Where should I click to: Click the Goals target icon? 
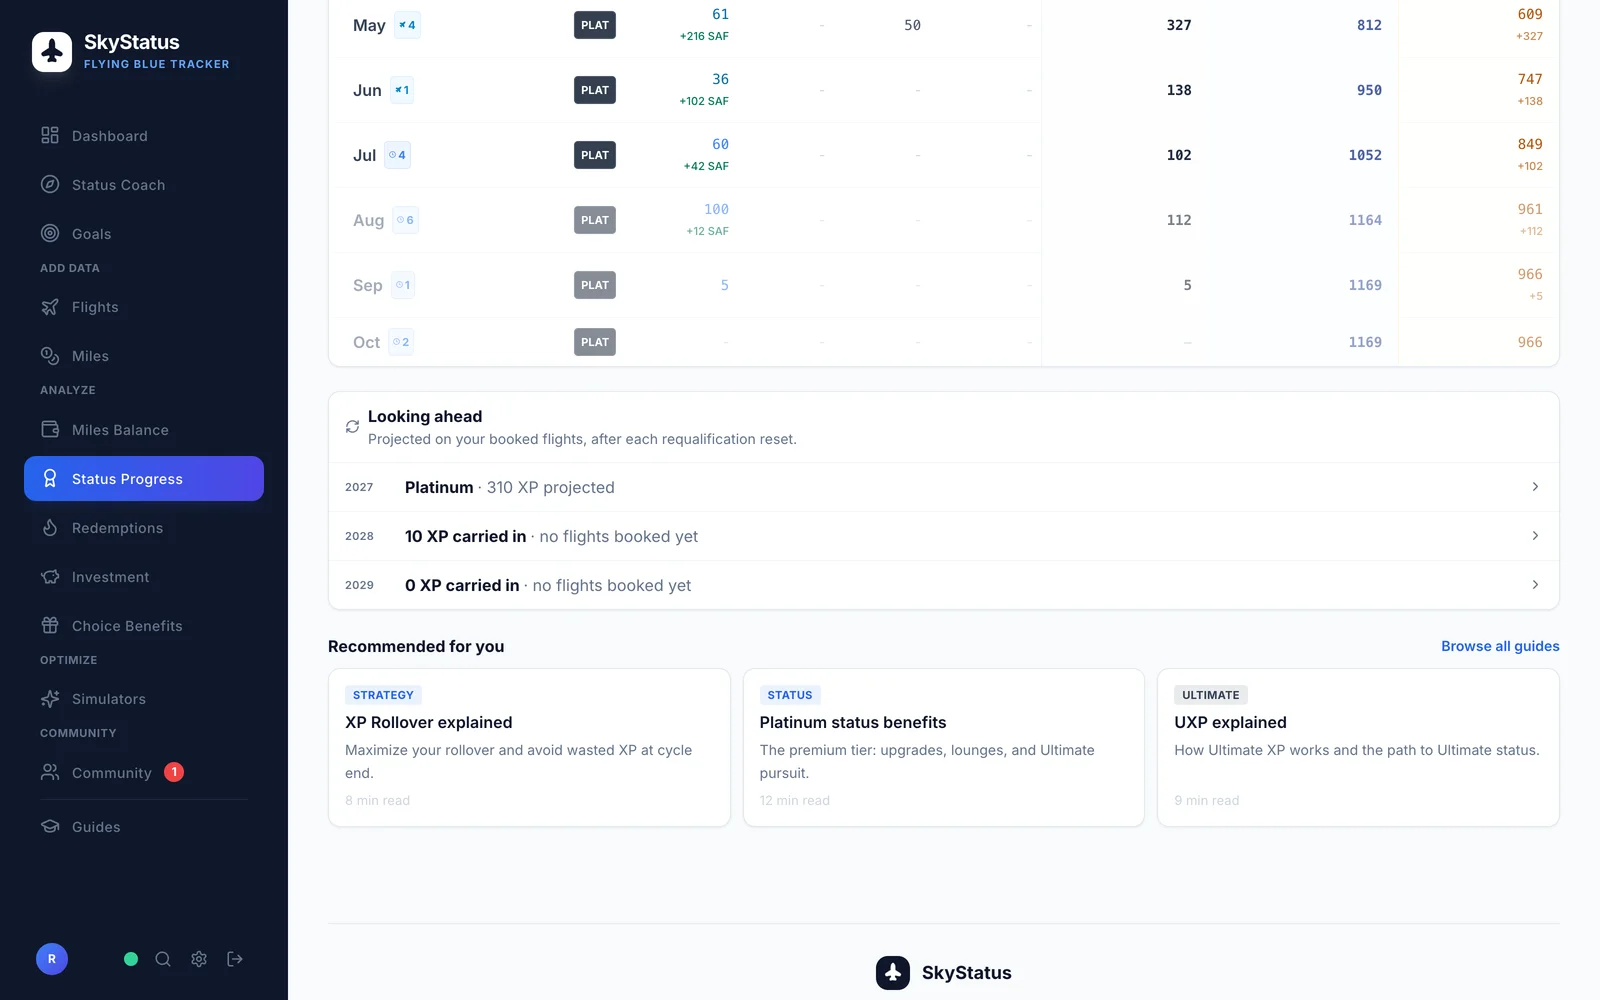click(x=50, y=233)
